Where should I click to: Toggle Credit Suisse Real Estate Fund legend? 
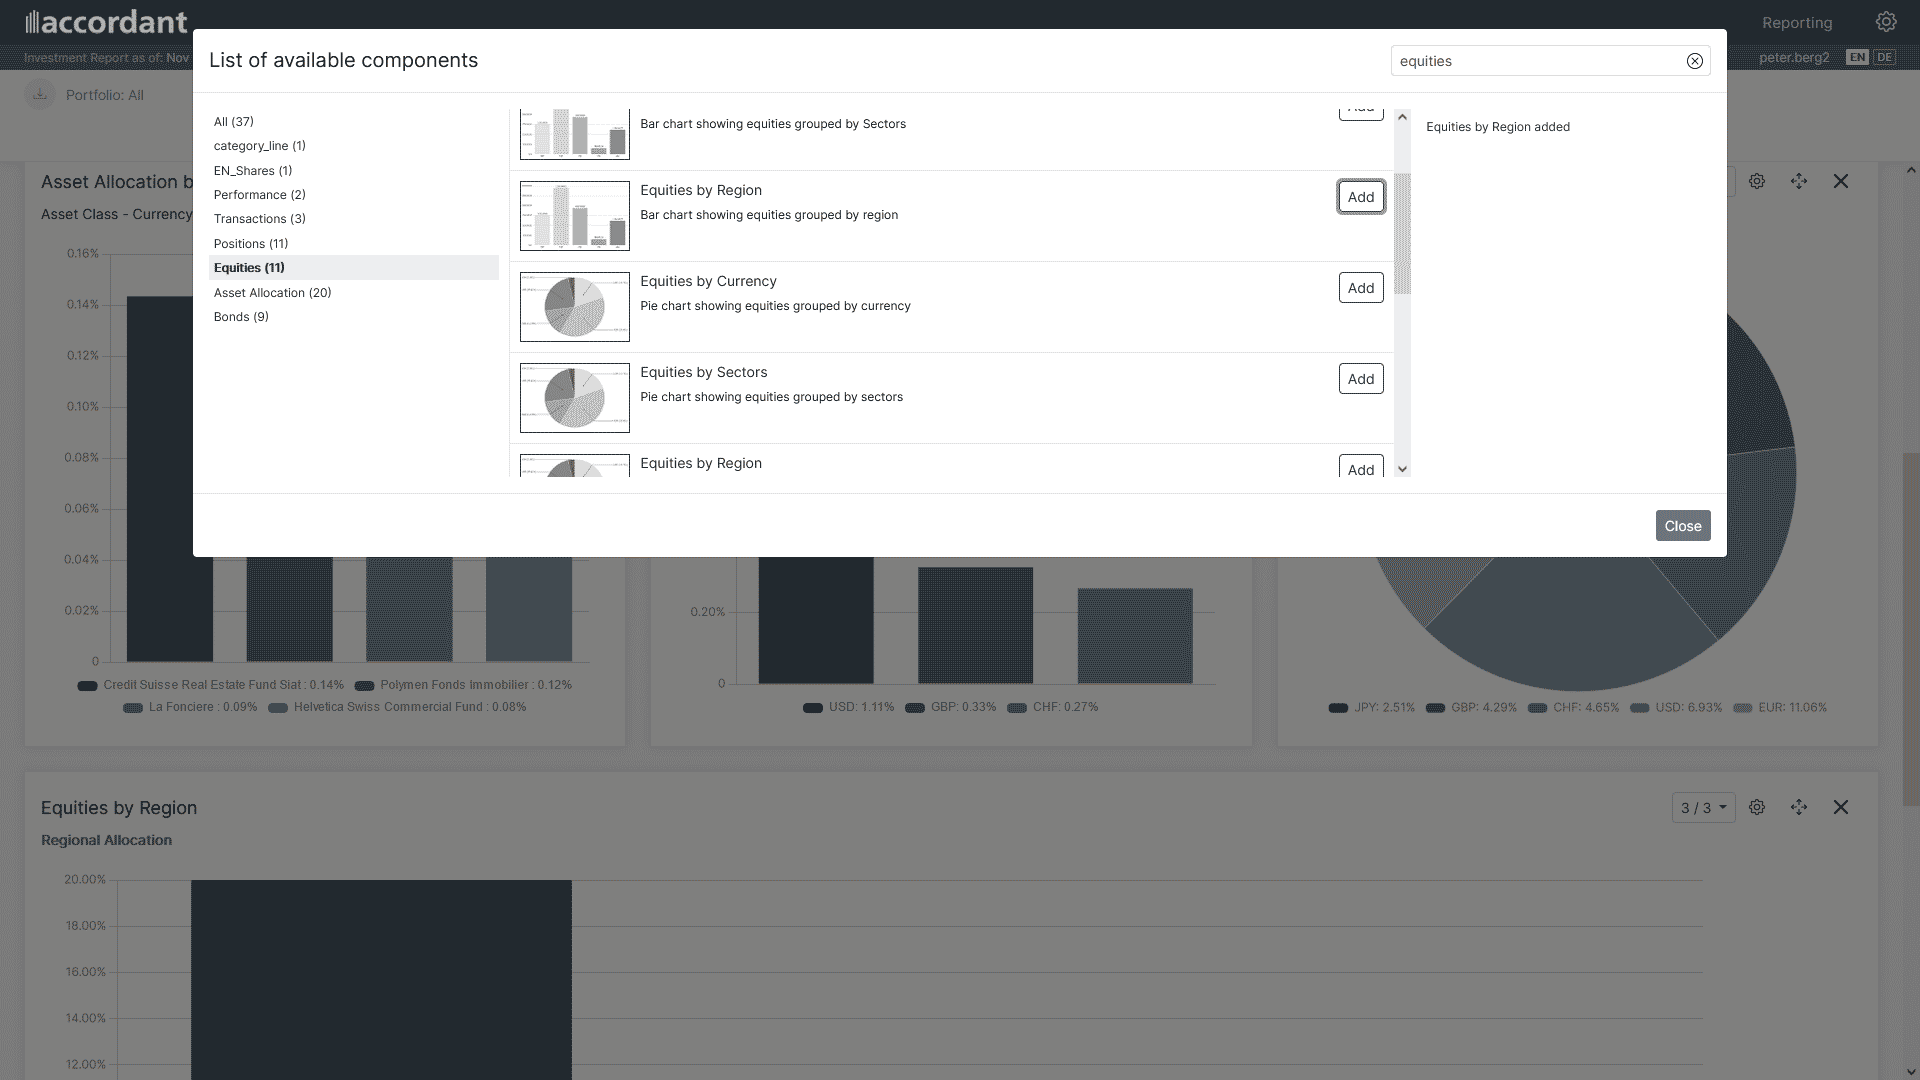click(211, 685)
